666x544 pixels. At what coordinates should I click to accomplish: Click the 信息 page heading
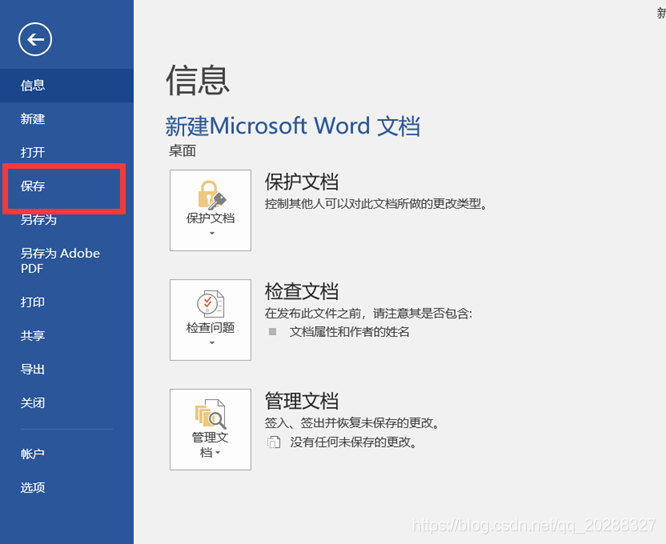point(198,80)
